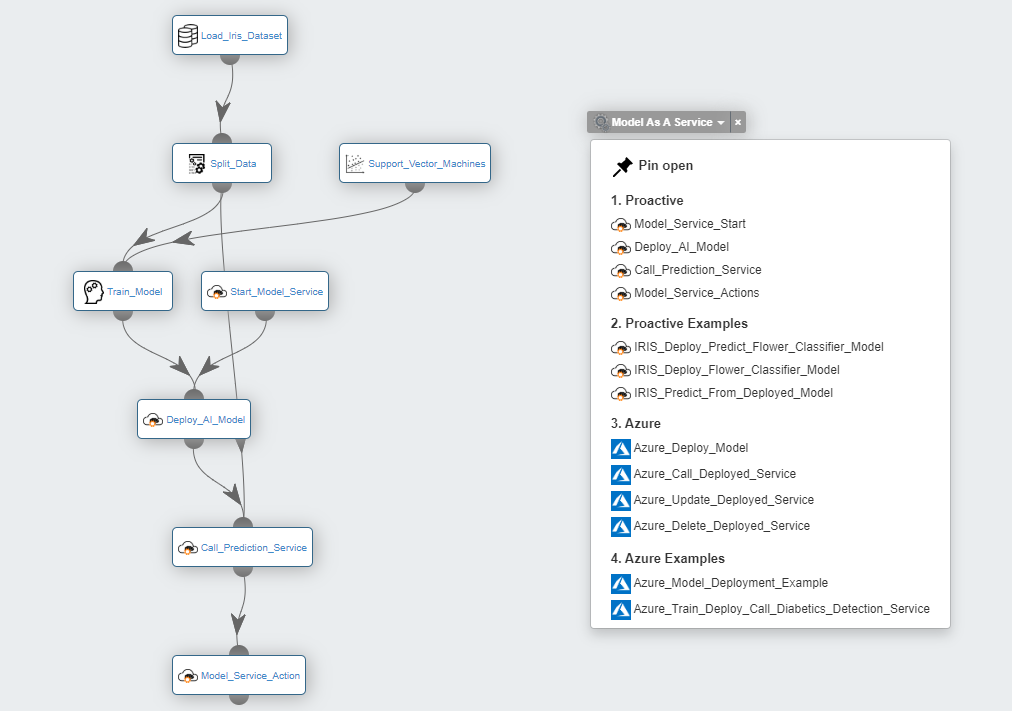Click output connector below Train_Model node
The image size is (1012, 711).
coord(123,314)
